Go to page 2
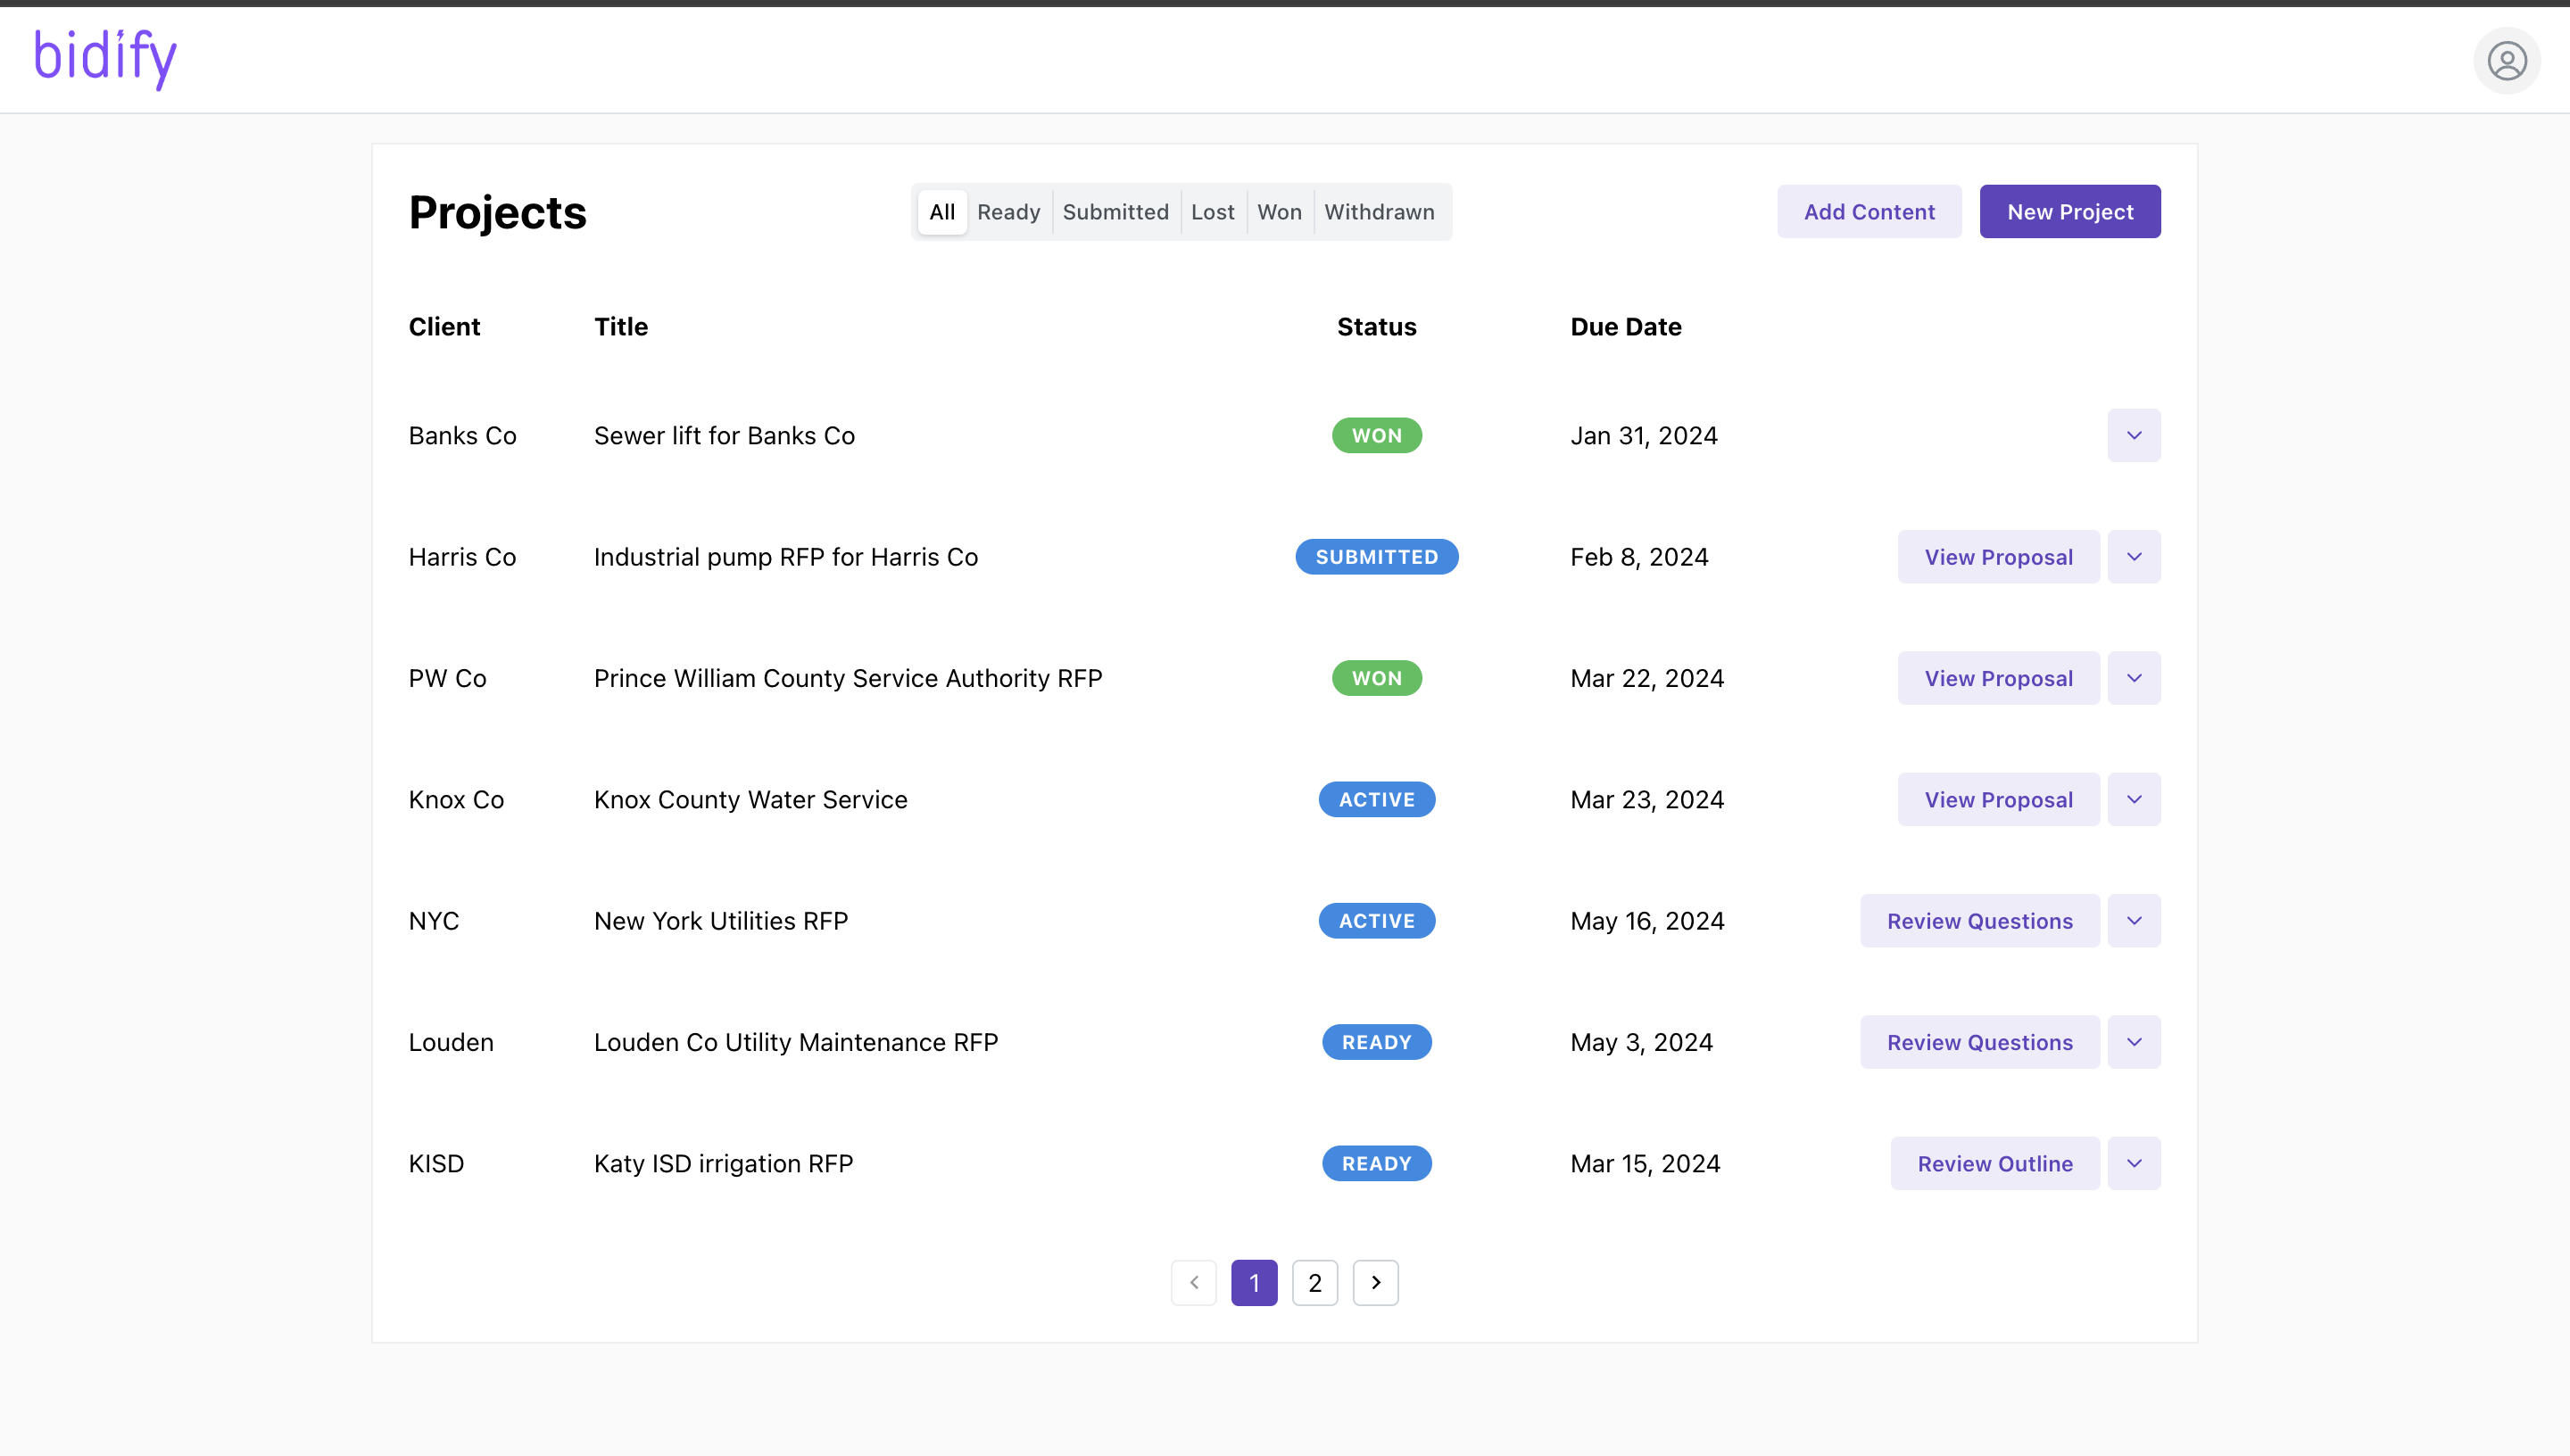2570x1456 pixels. click(x=1314, y=1282)
